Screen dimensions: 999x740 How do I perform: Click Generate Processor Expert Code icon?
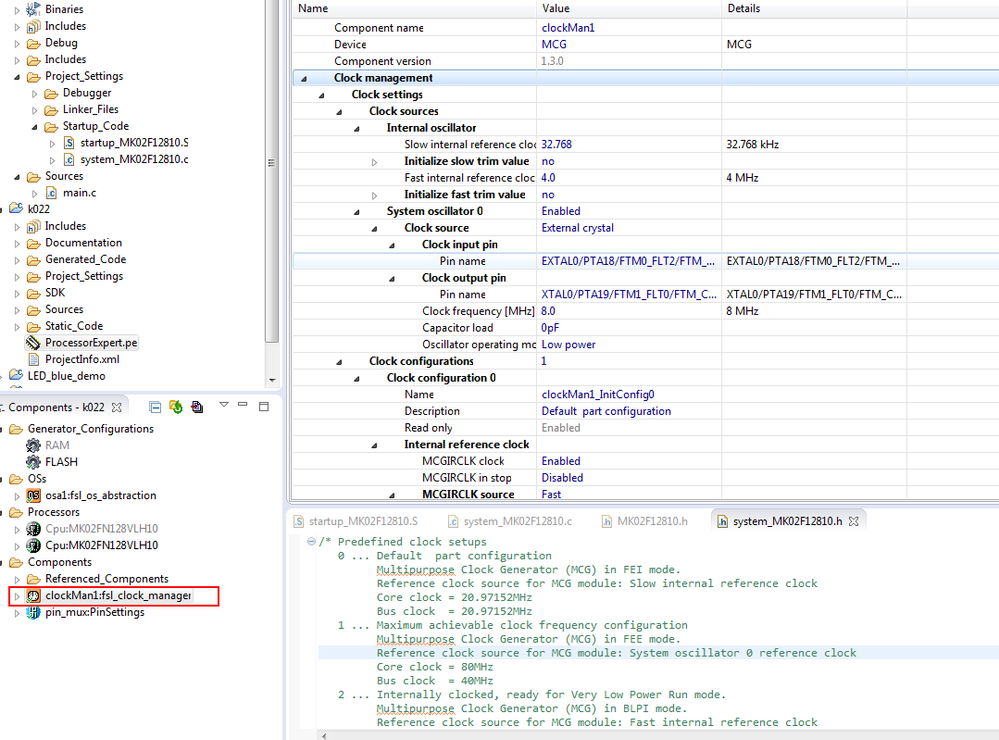coord(176,407)
